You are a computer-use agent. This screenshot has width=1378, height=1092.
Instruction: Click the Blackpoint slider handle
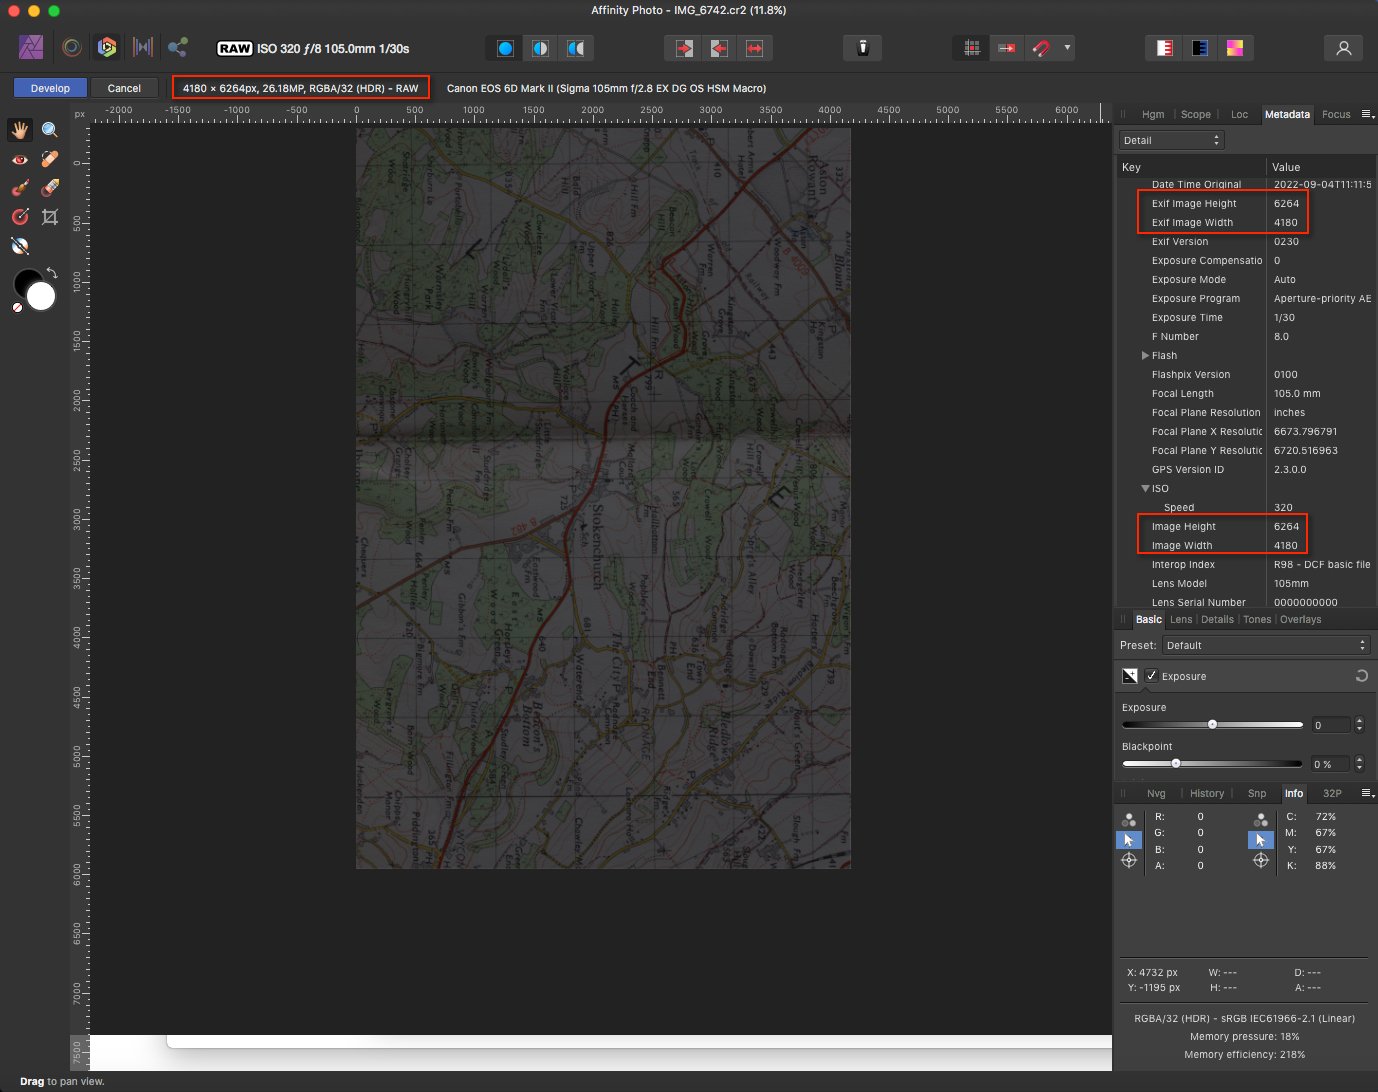coord(1176,764)
